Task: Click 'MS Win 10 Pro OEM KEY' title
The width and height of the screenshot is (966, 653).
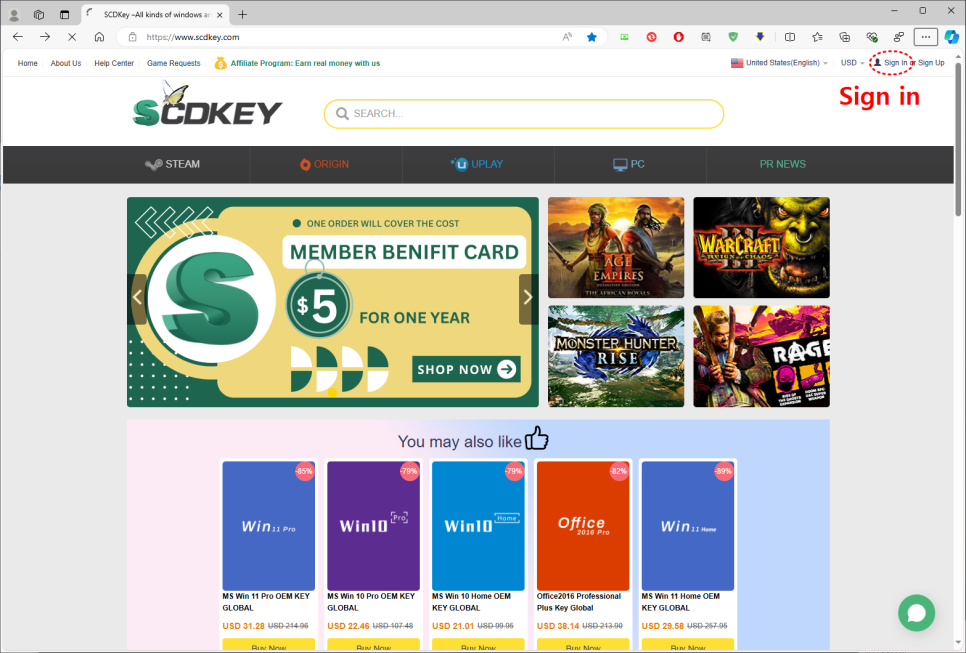Action: pyautogui.click(x=371, y=596)
